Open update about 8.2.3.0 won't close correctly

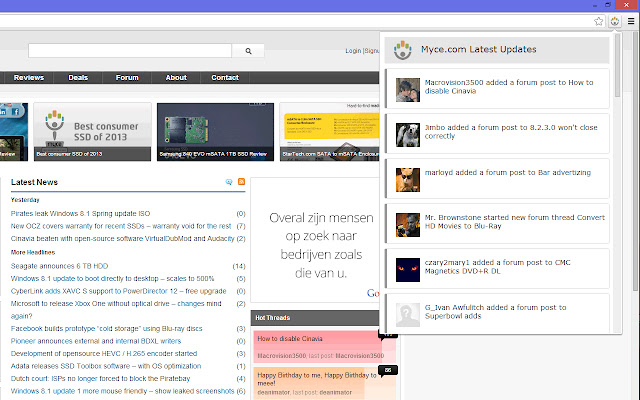tap(497, 133)
